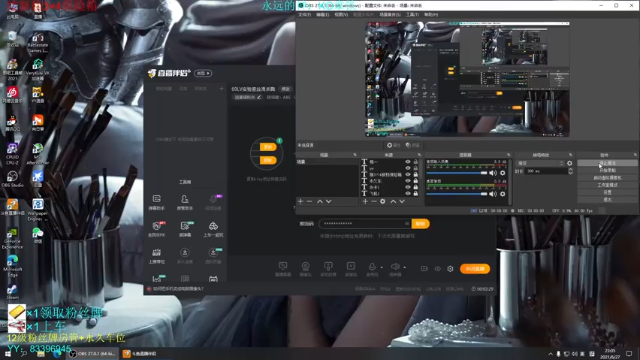
Task: Reveal stream key with eye icon in field
Action: 407,223
